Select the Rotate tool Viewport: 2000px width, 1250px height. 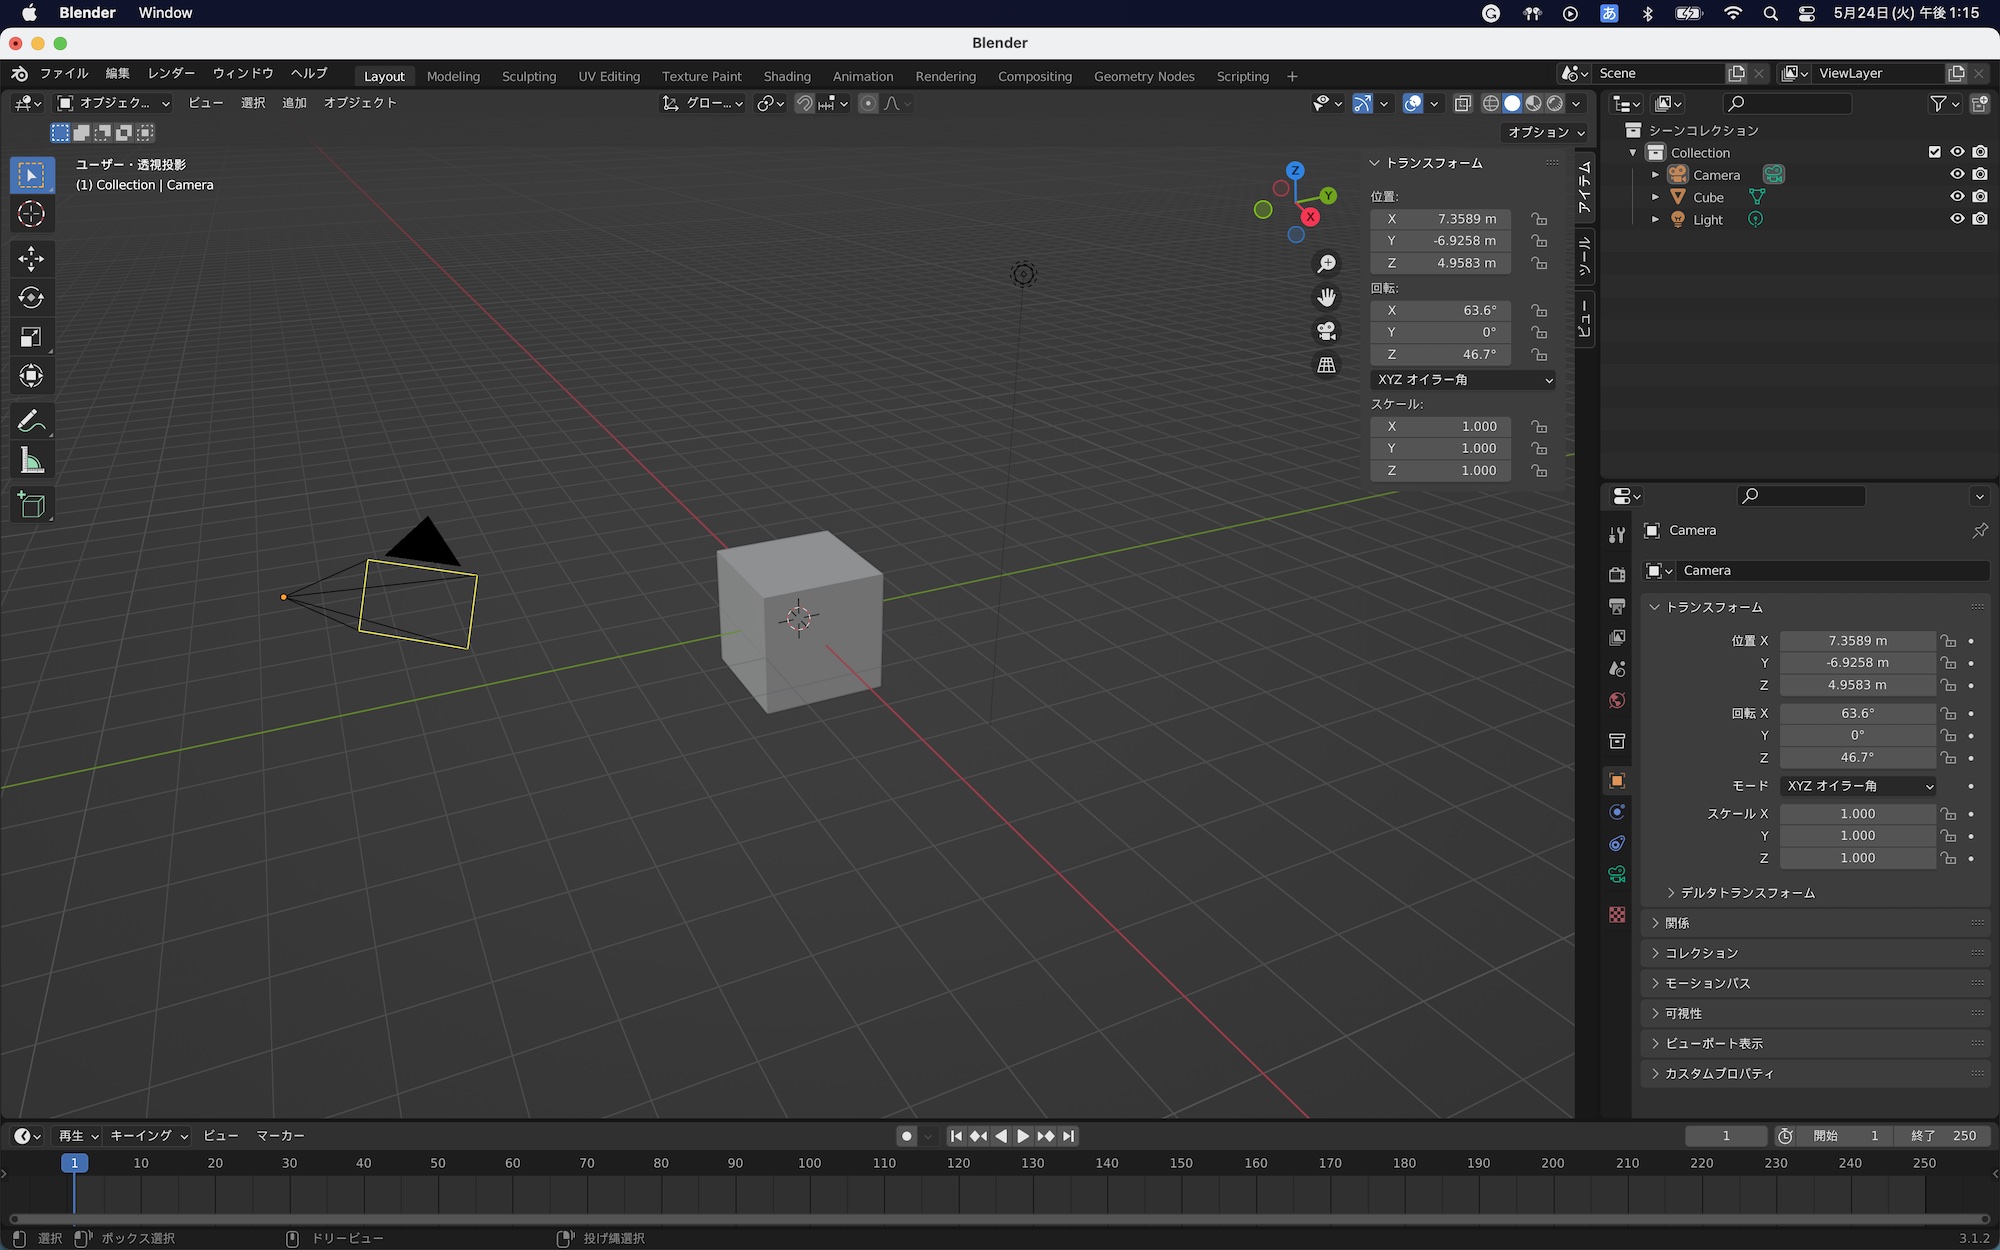tap(31, 297)
